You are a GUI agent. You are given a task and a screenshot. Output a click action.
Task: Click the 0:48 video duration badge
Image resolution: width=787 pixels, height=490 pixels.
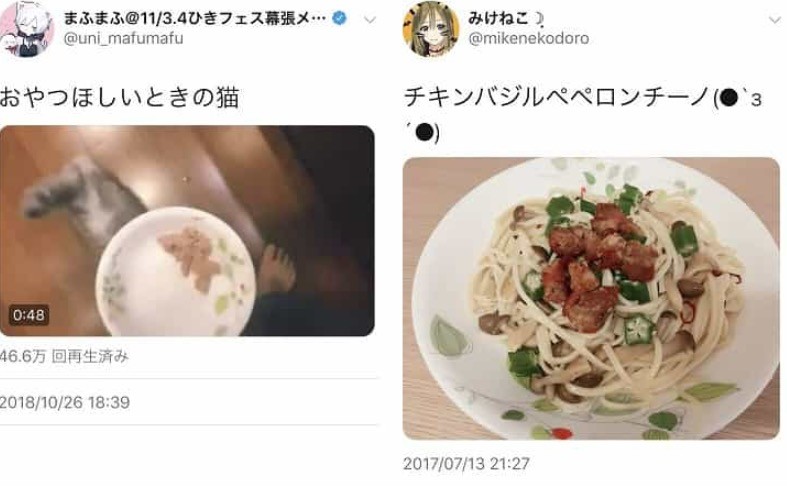click(29, 315)
